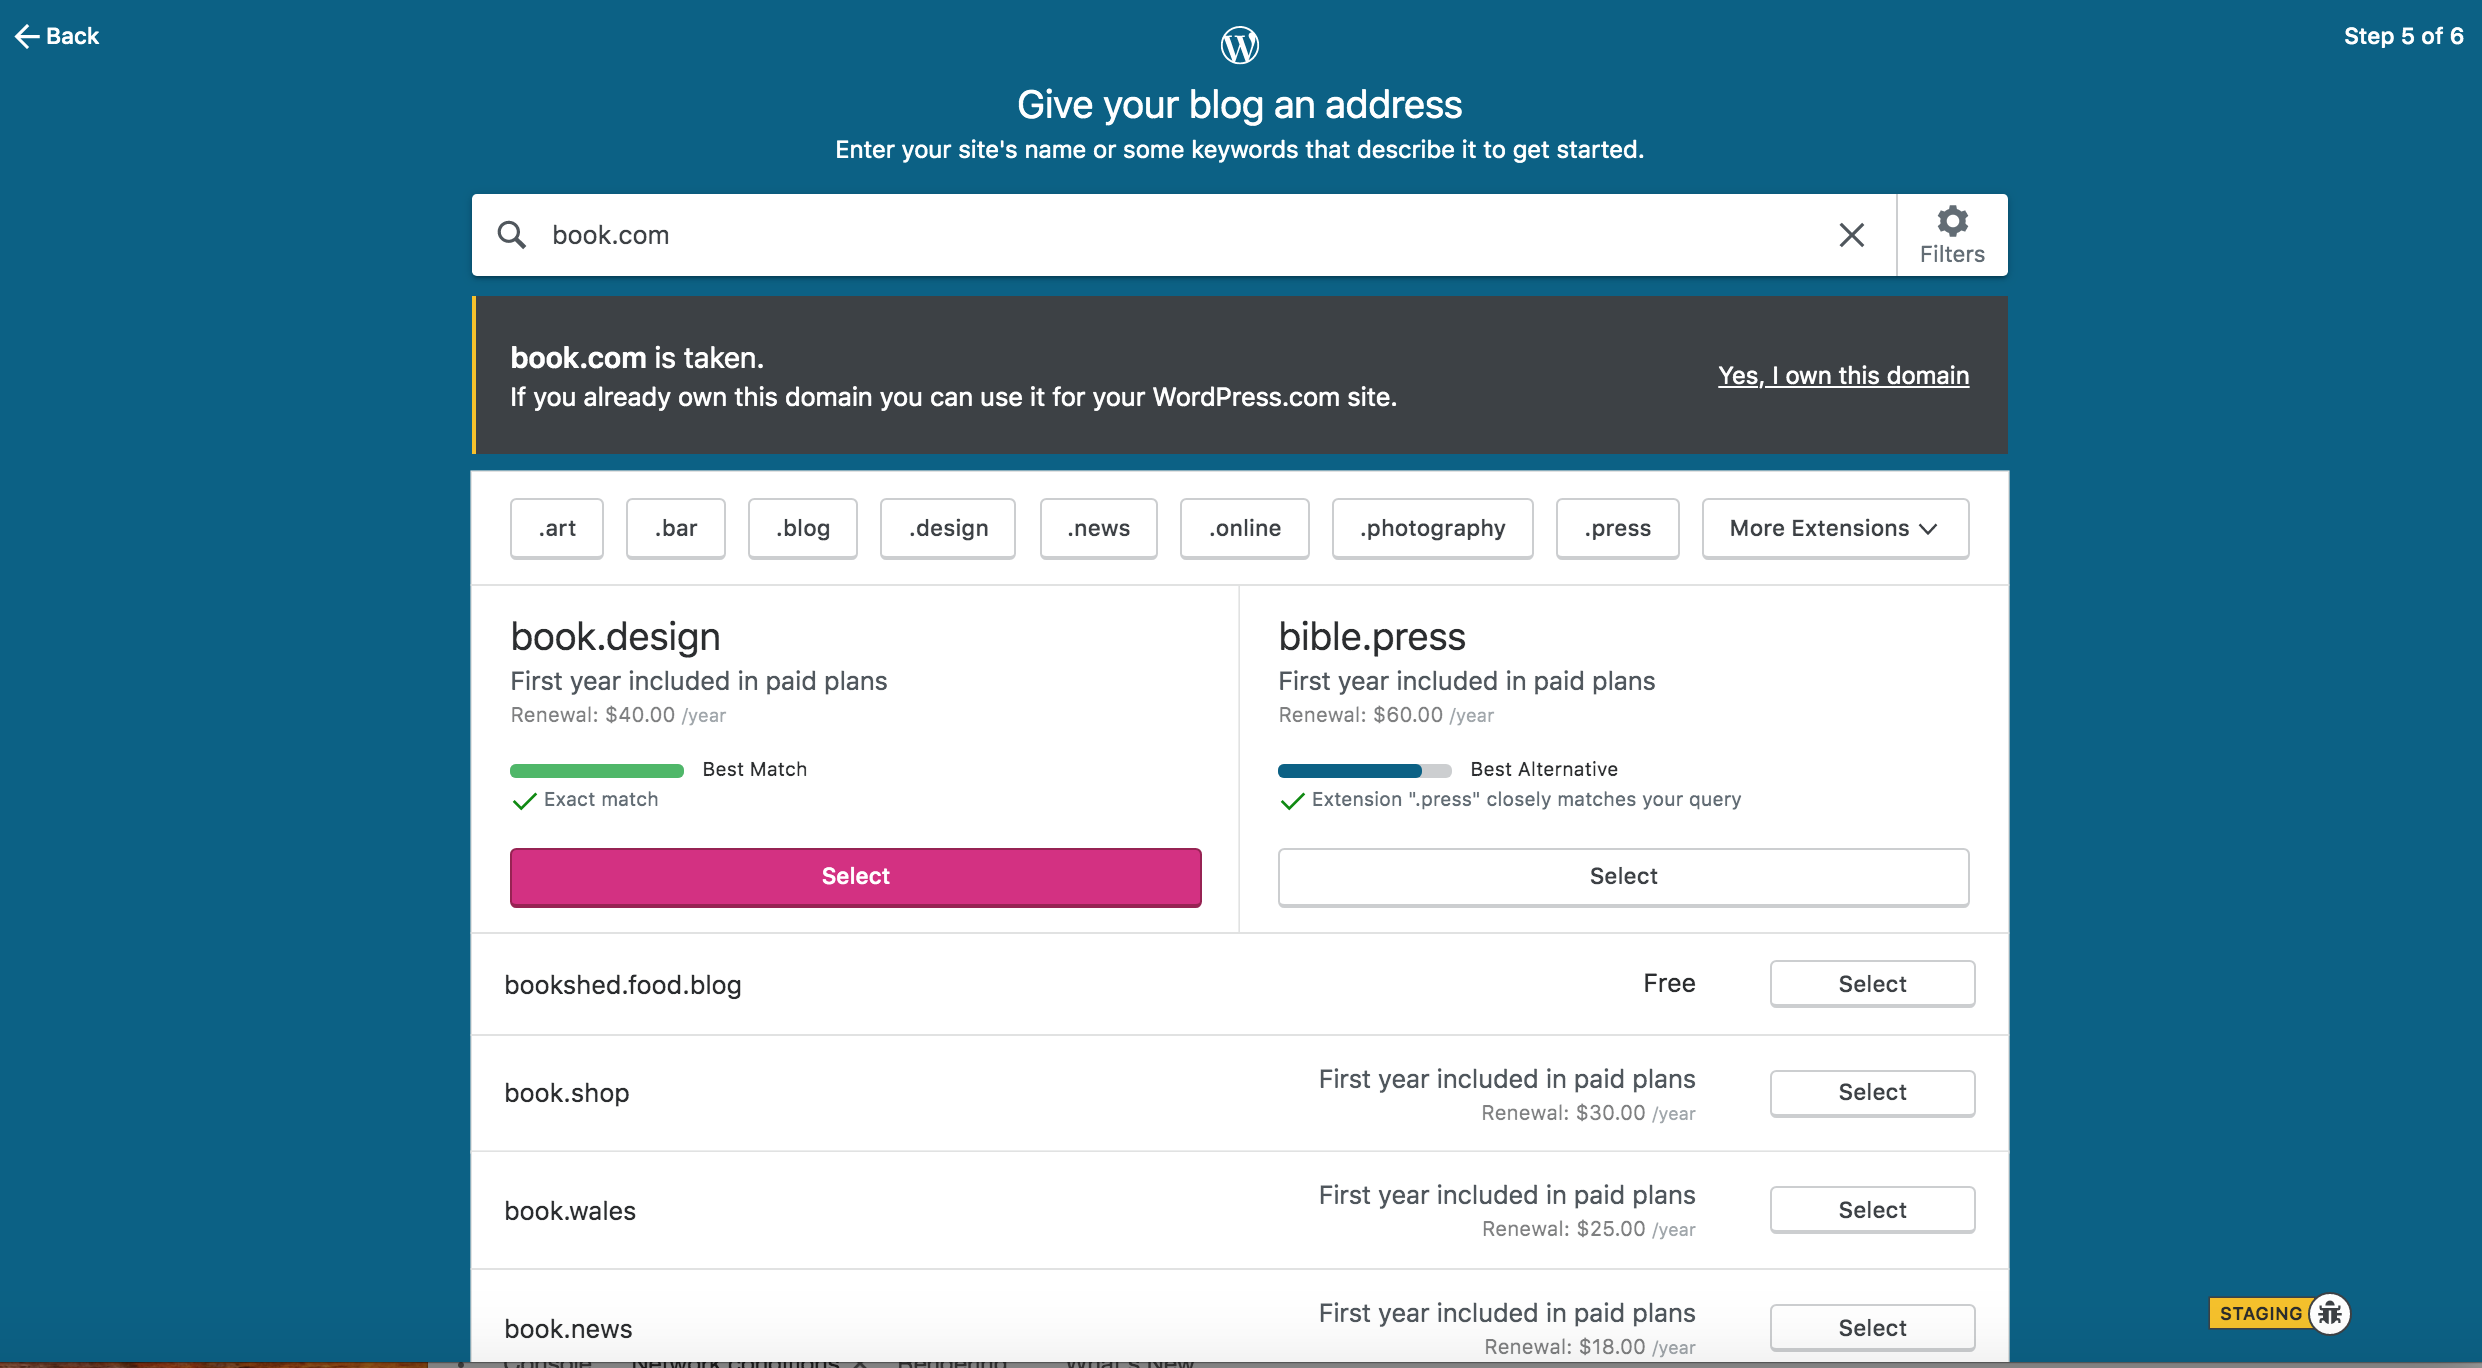This screenshot has width=2482, height=1368.
Task: Select the book.wales domain
Action: tap(1871, 1210)
